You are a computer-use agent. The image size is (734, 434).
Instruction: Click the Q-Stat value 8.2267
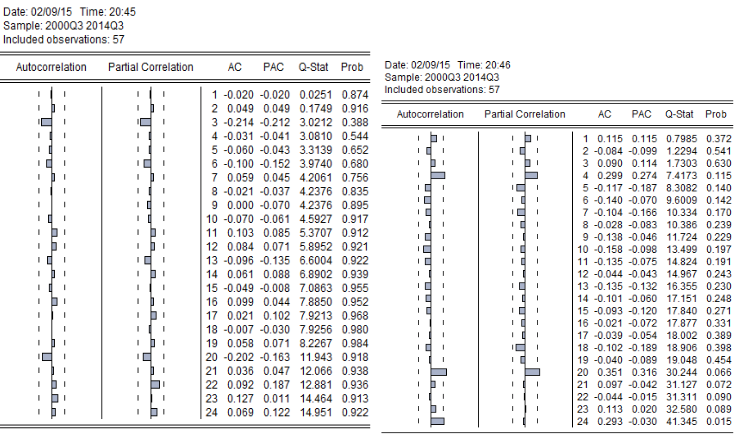click(316, 344)
